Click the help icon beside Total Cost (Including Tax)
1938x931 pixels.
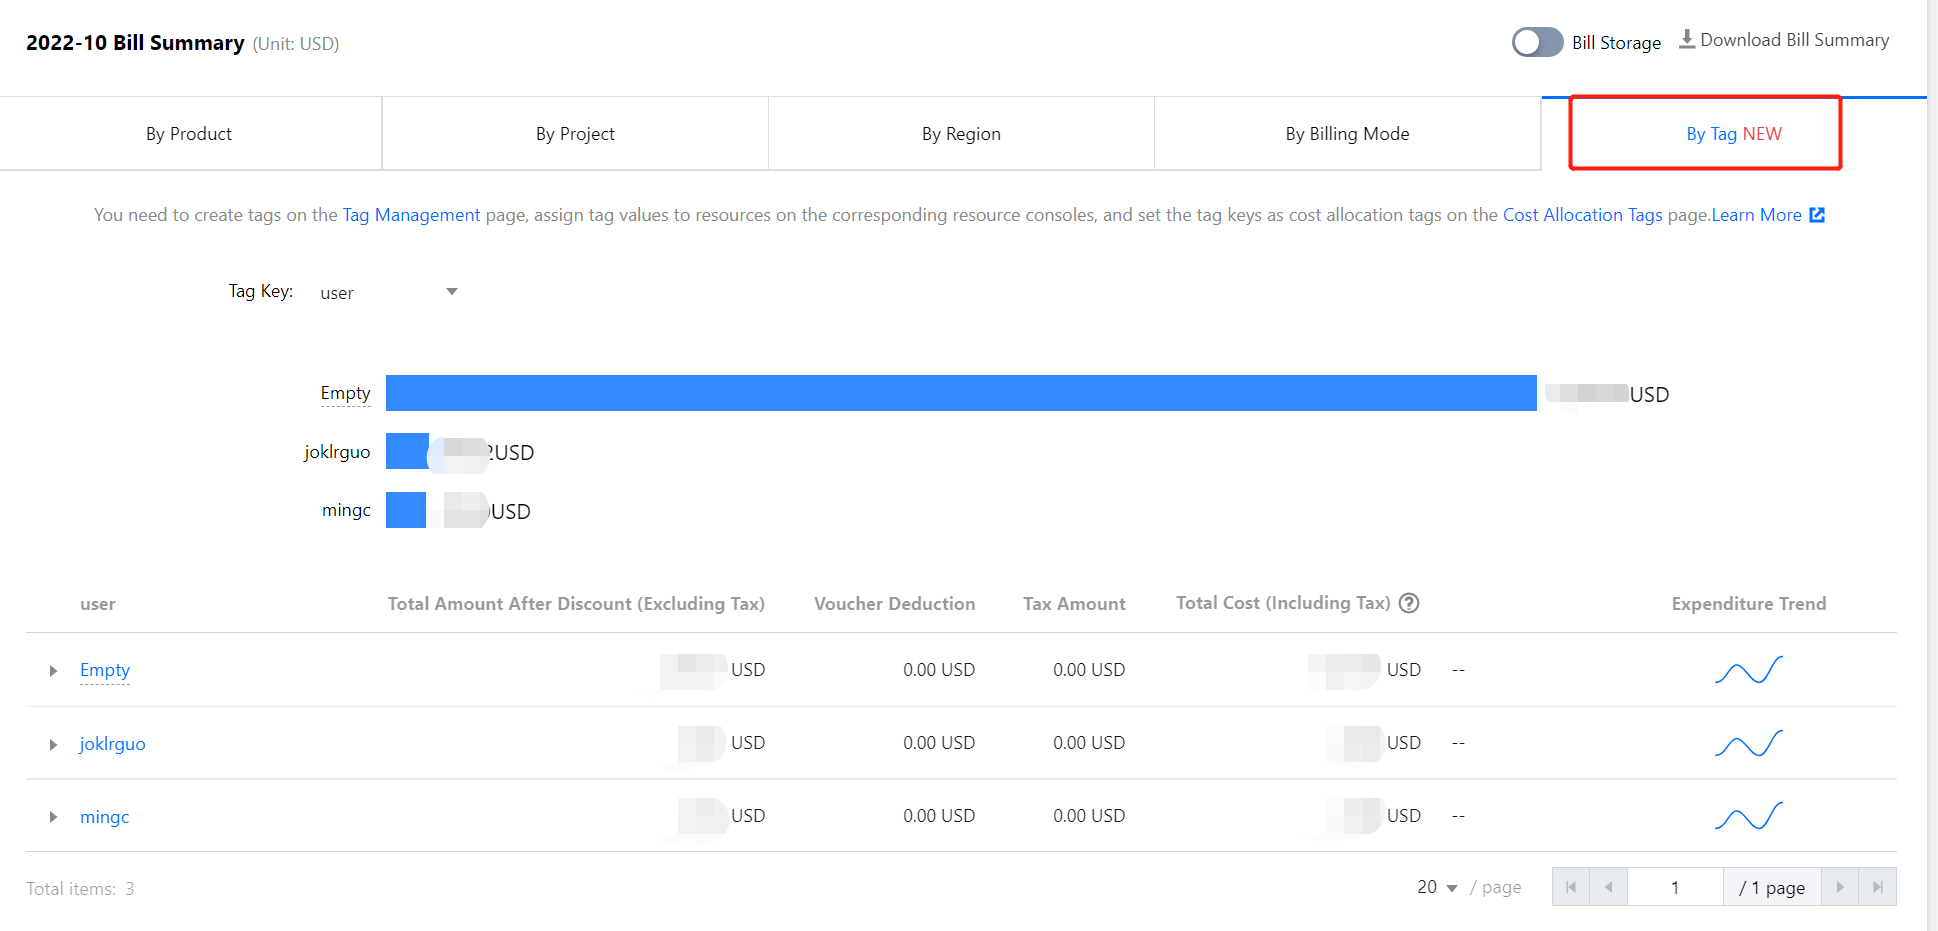pos(1409,603)
